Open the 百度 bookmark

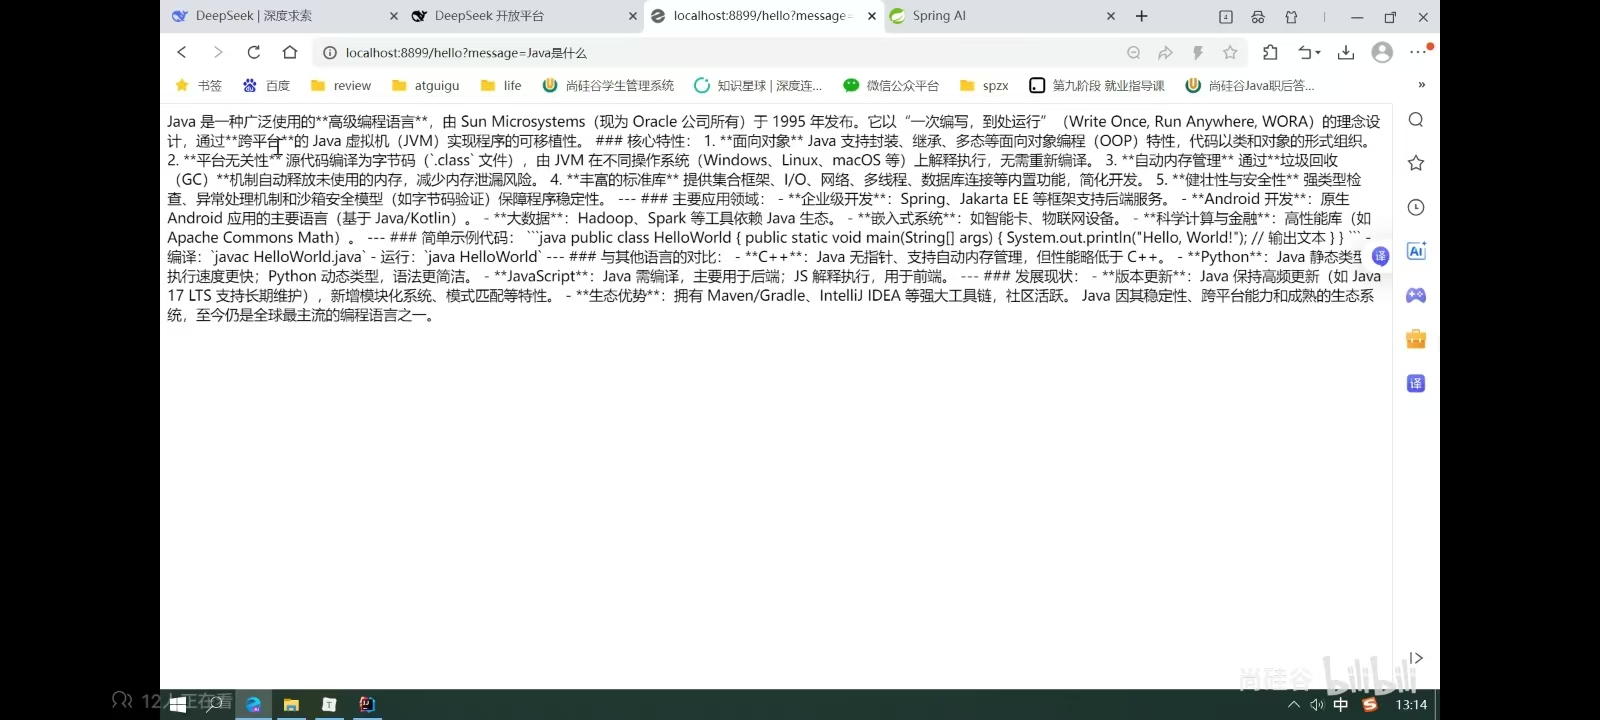pyautogui.click(x=266, y=85)
